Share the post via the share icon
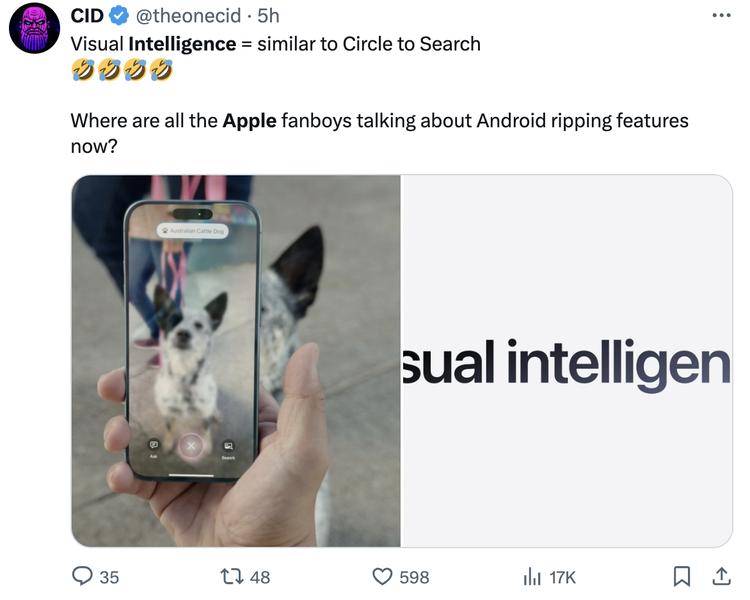Image resolution: width=750 pixels, height=600 pixels. click(720, 576)
